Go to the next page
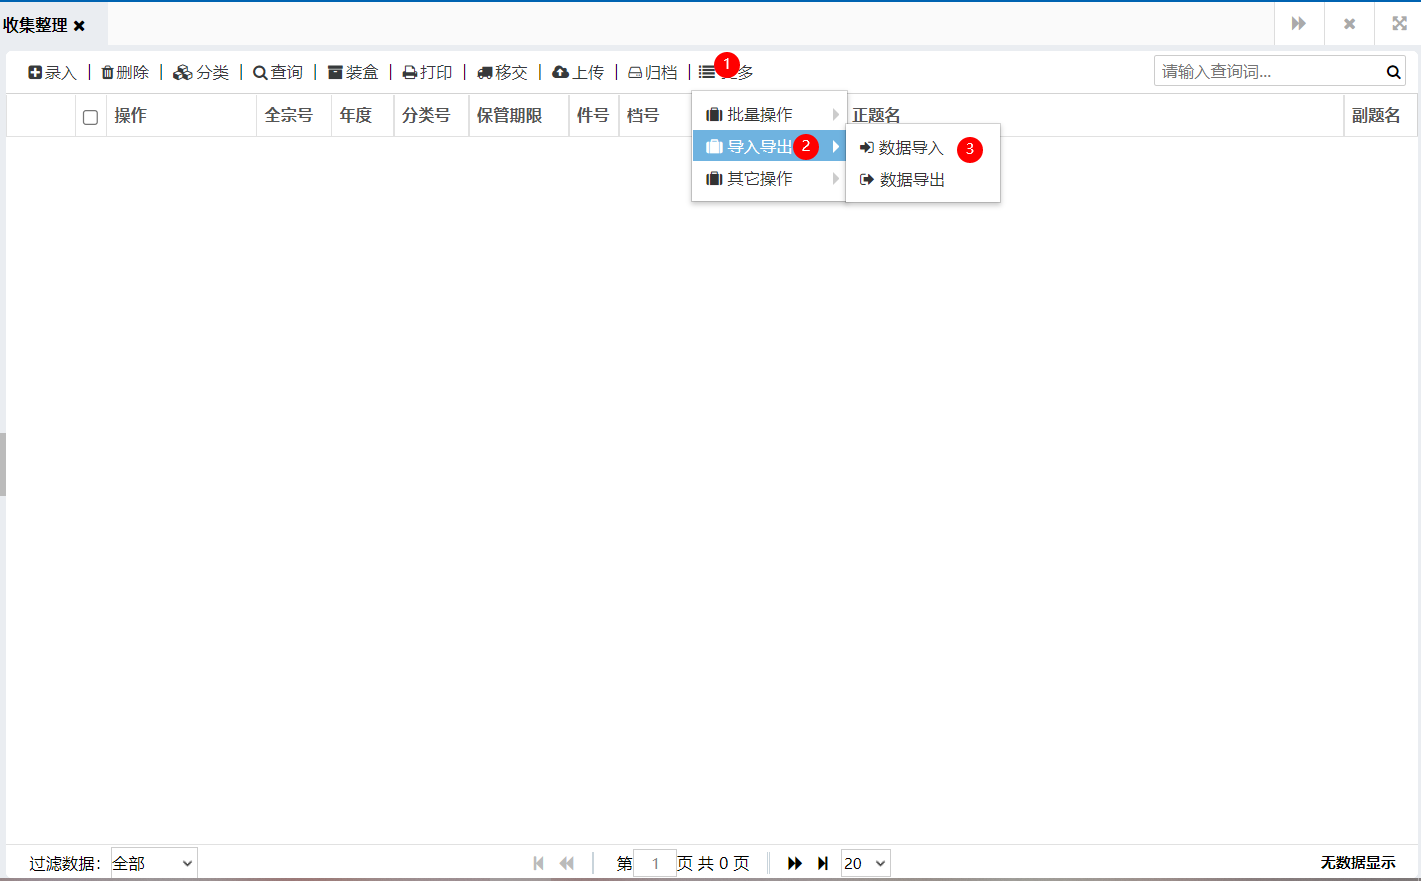Image resolution: width=1421 pixels, height=881 pixels. point(794,863)
